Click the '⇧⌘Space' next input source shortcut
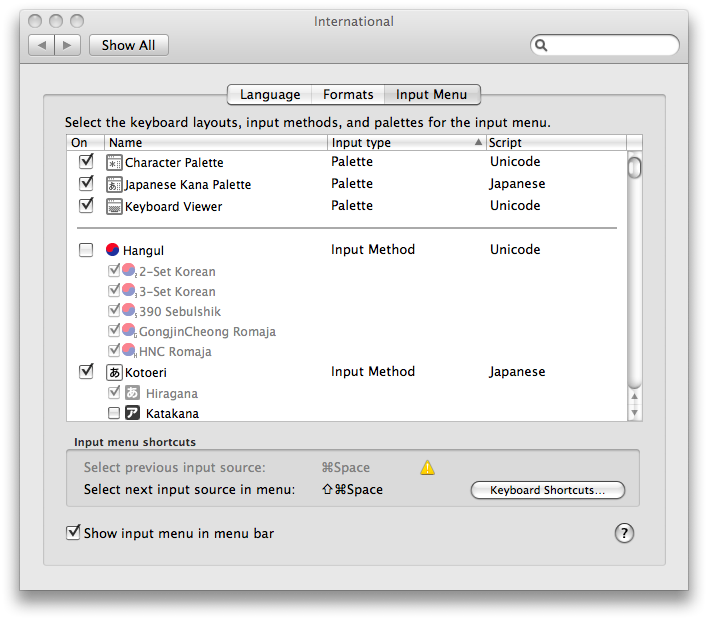Screen dimensions: 708x620 352,489
